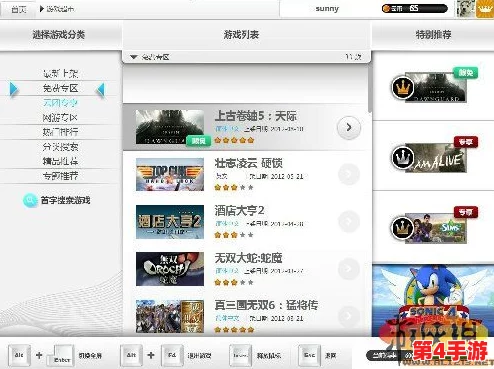Click the 酒店大亨2 title text

pyautogui.click(x=239, y=211)
